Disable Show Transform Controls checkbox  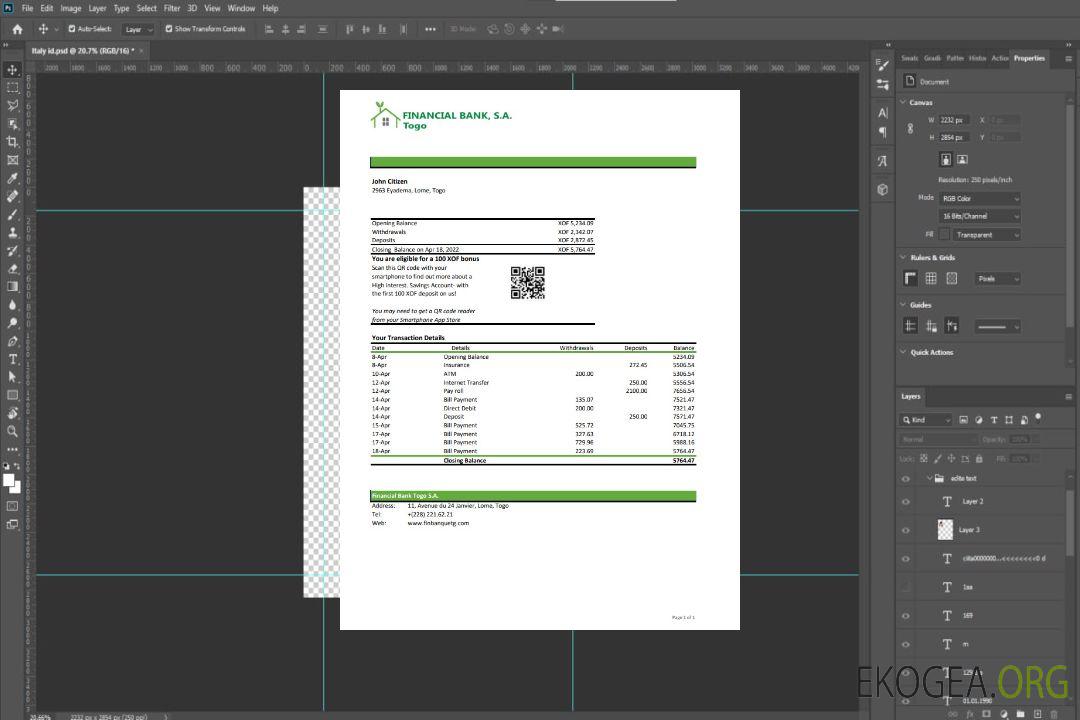click(169, 29)
